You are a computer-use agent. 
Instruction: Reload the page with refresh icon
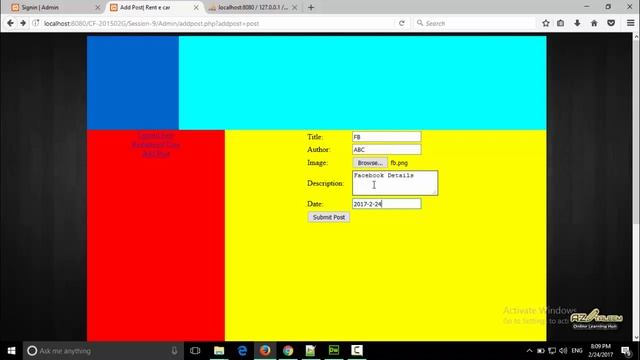(402, 23)
